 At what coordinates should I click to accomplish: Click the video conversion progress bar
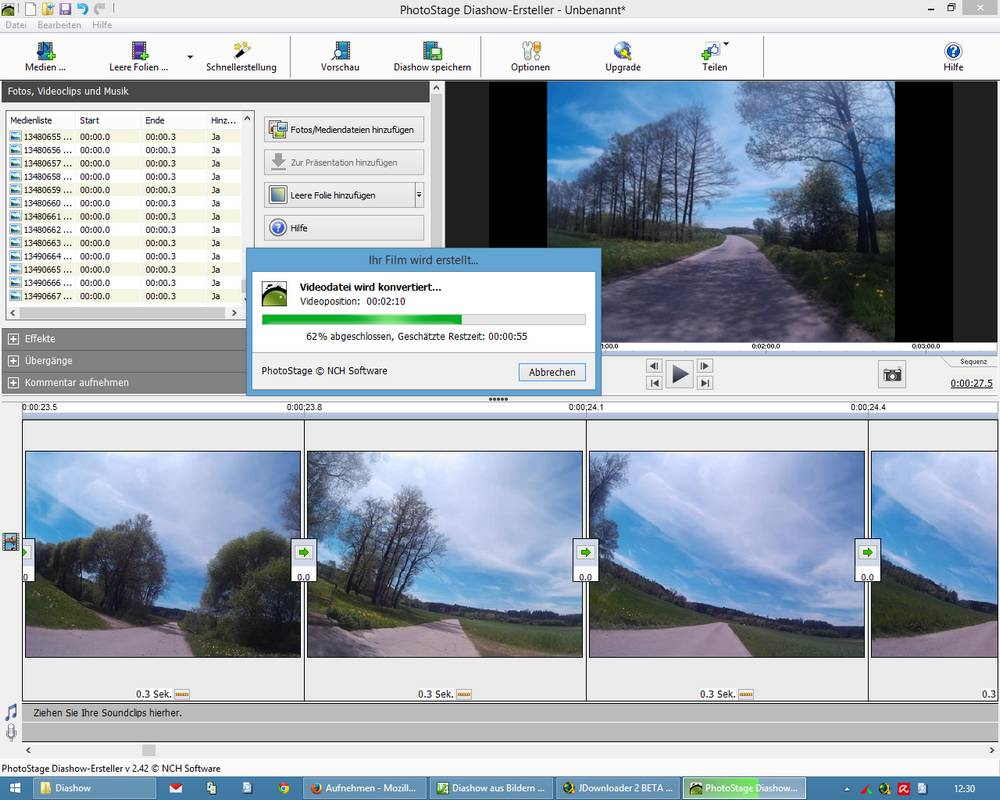click(423, 320)
